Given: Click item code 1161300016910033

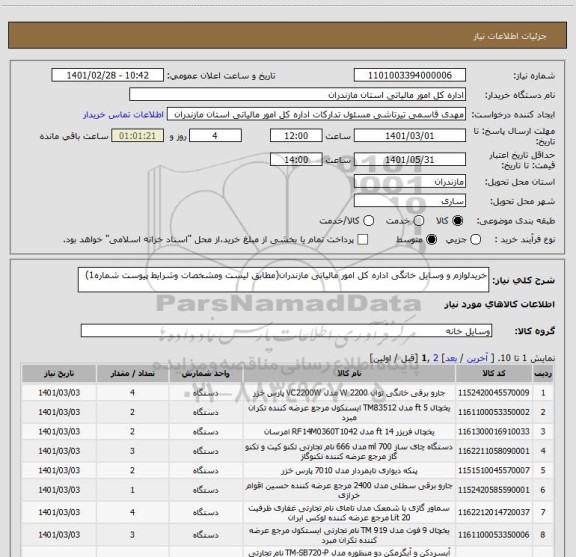Looking at the screenshot, I should click(494, 431).
